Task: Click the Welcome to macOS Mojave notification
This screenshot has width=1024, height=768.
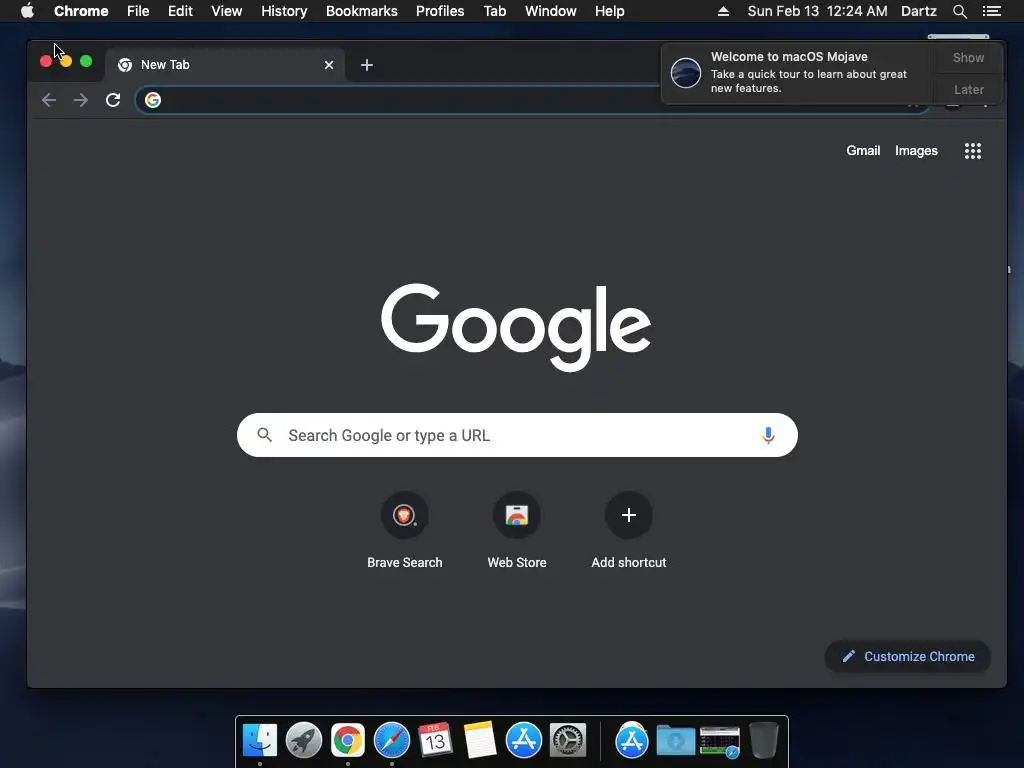Action: (x=797, y=73)
